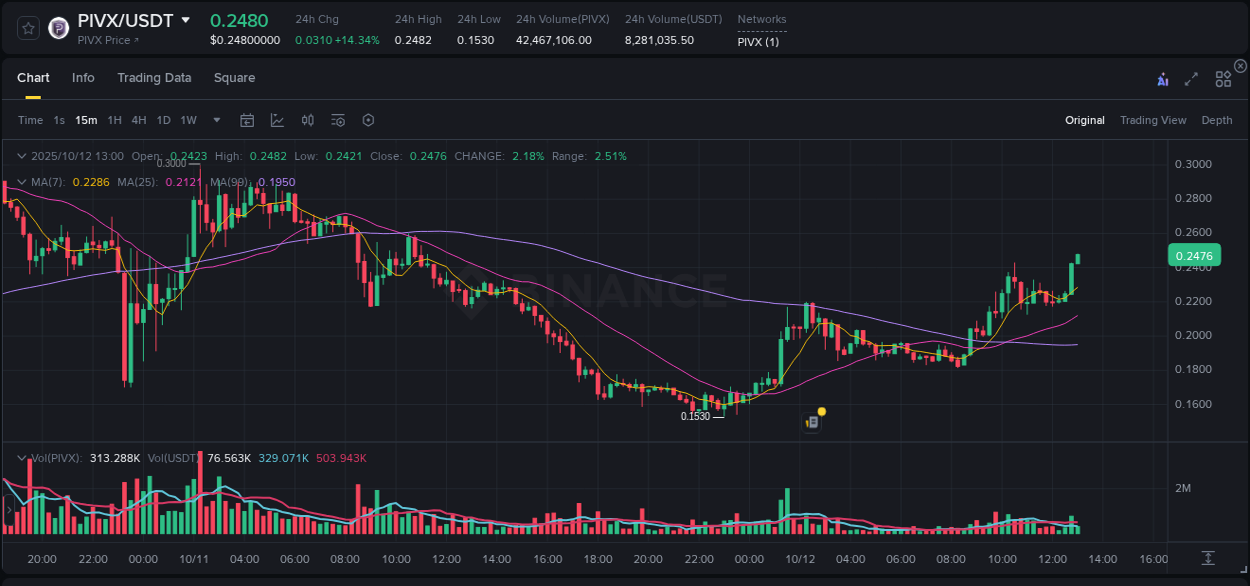
Task: Open the chart settings hexagon icon
Action: tap(368, 120)
